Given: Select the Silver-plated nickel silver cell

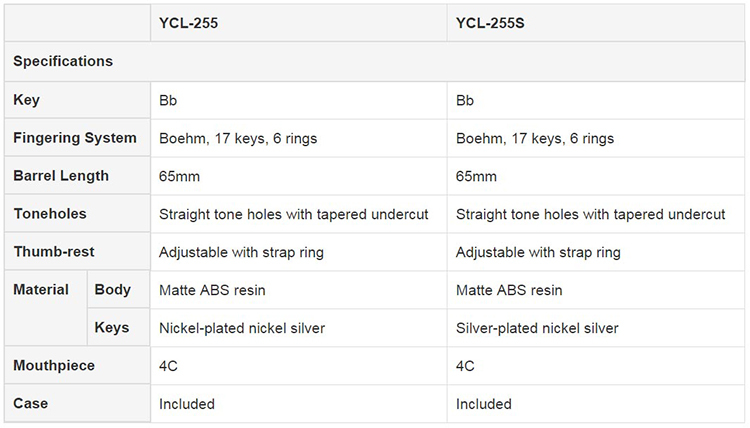Looking at the screenshot, I should (537, 328).
